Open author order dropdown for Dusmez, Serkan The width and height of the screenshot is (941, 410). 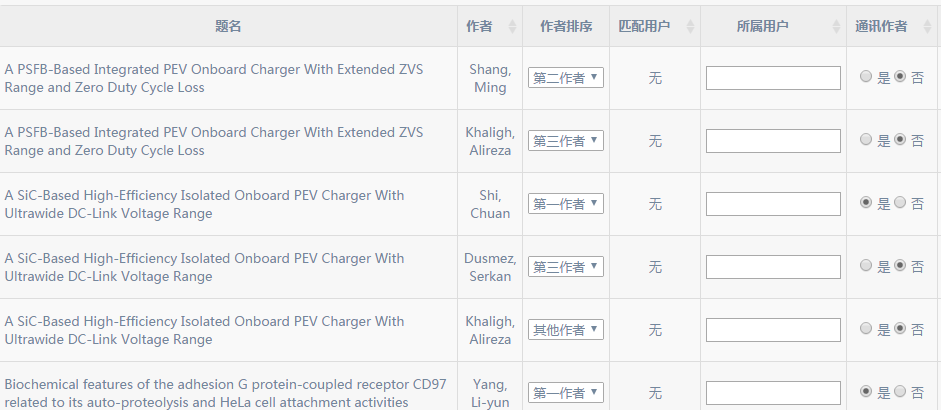click(565, 267)
